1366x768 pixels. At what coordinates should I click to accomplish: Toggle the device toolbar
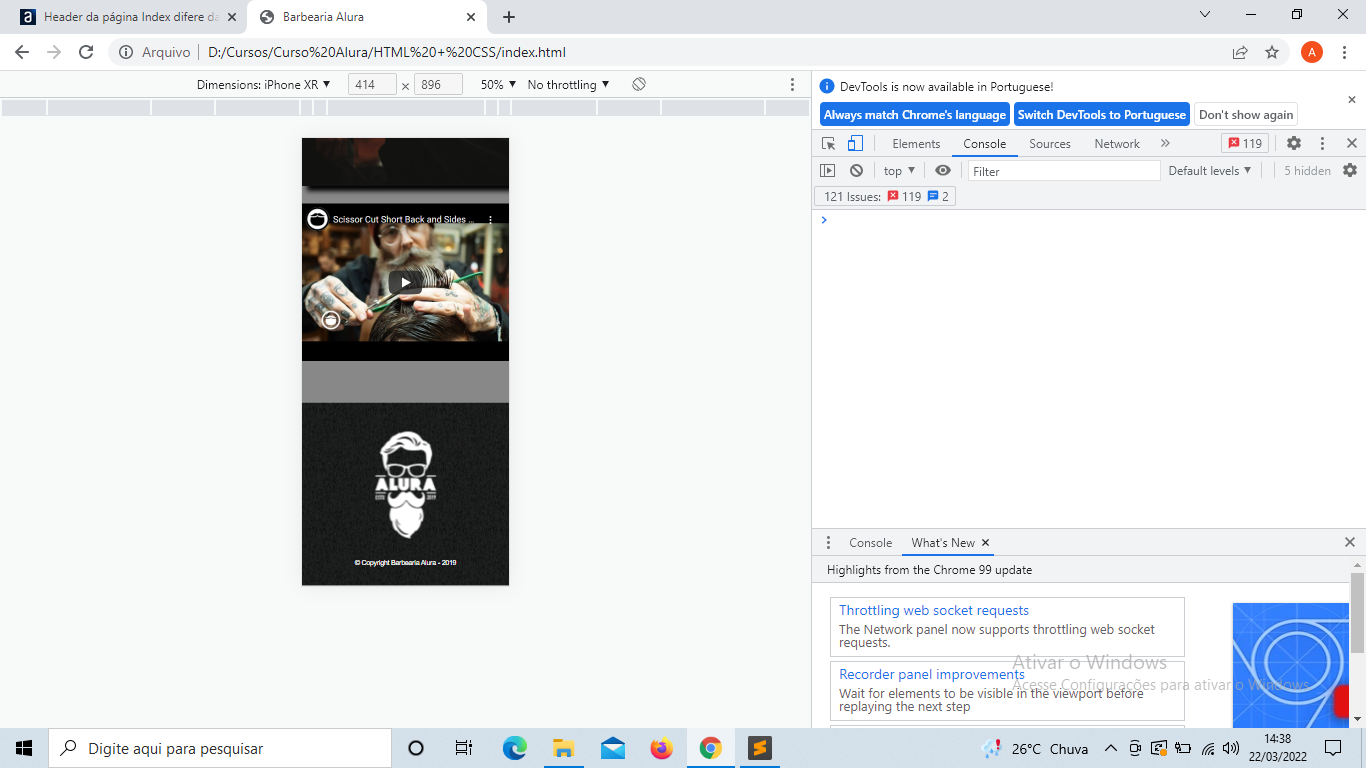[855, 143]
